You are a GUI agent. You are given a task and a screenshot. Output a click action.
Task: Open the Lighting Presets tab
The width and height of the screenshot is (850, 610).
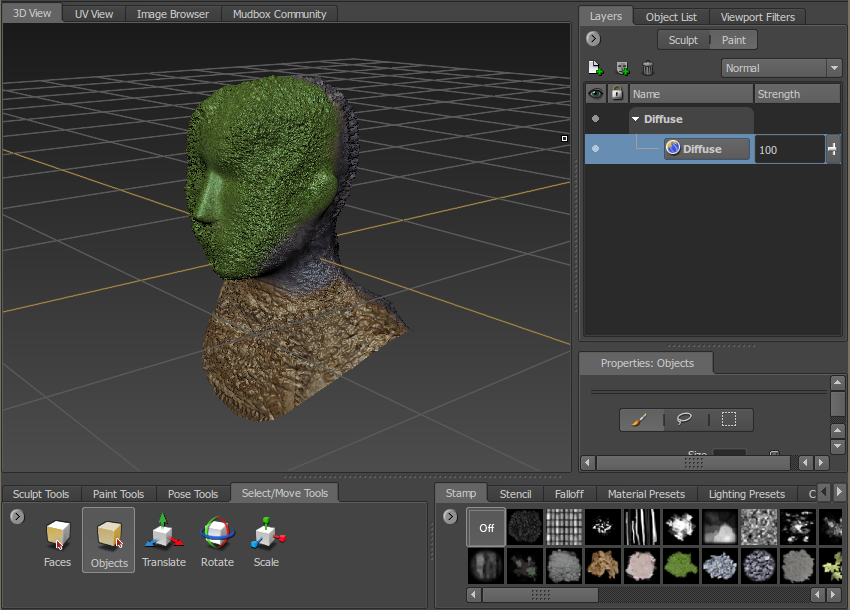coord(746,493)
